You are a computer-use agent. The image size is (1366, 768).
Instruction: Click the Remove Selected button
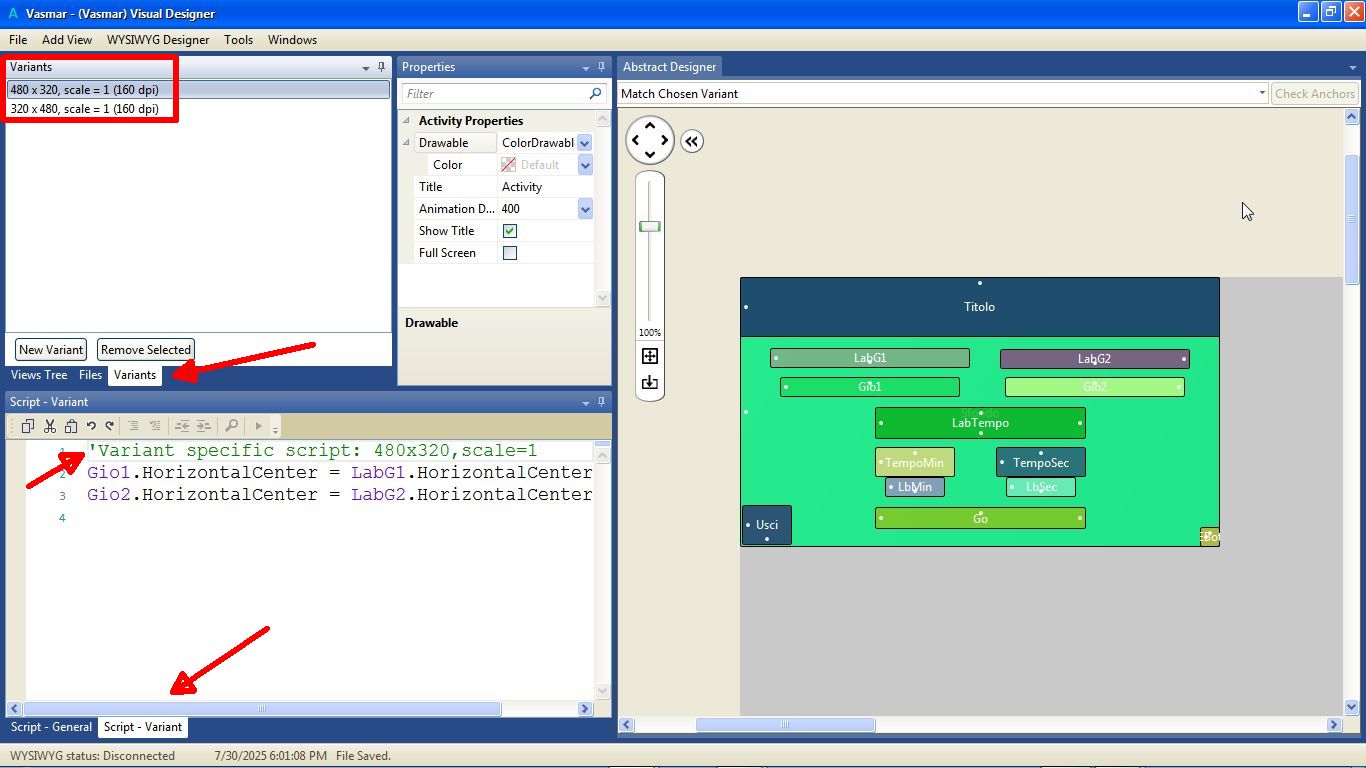(146, 350)
